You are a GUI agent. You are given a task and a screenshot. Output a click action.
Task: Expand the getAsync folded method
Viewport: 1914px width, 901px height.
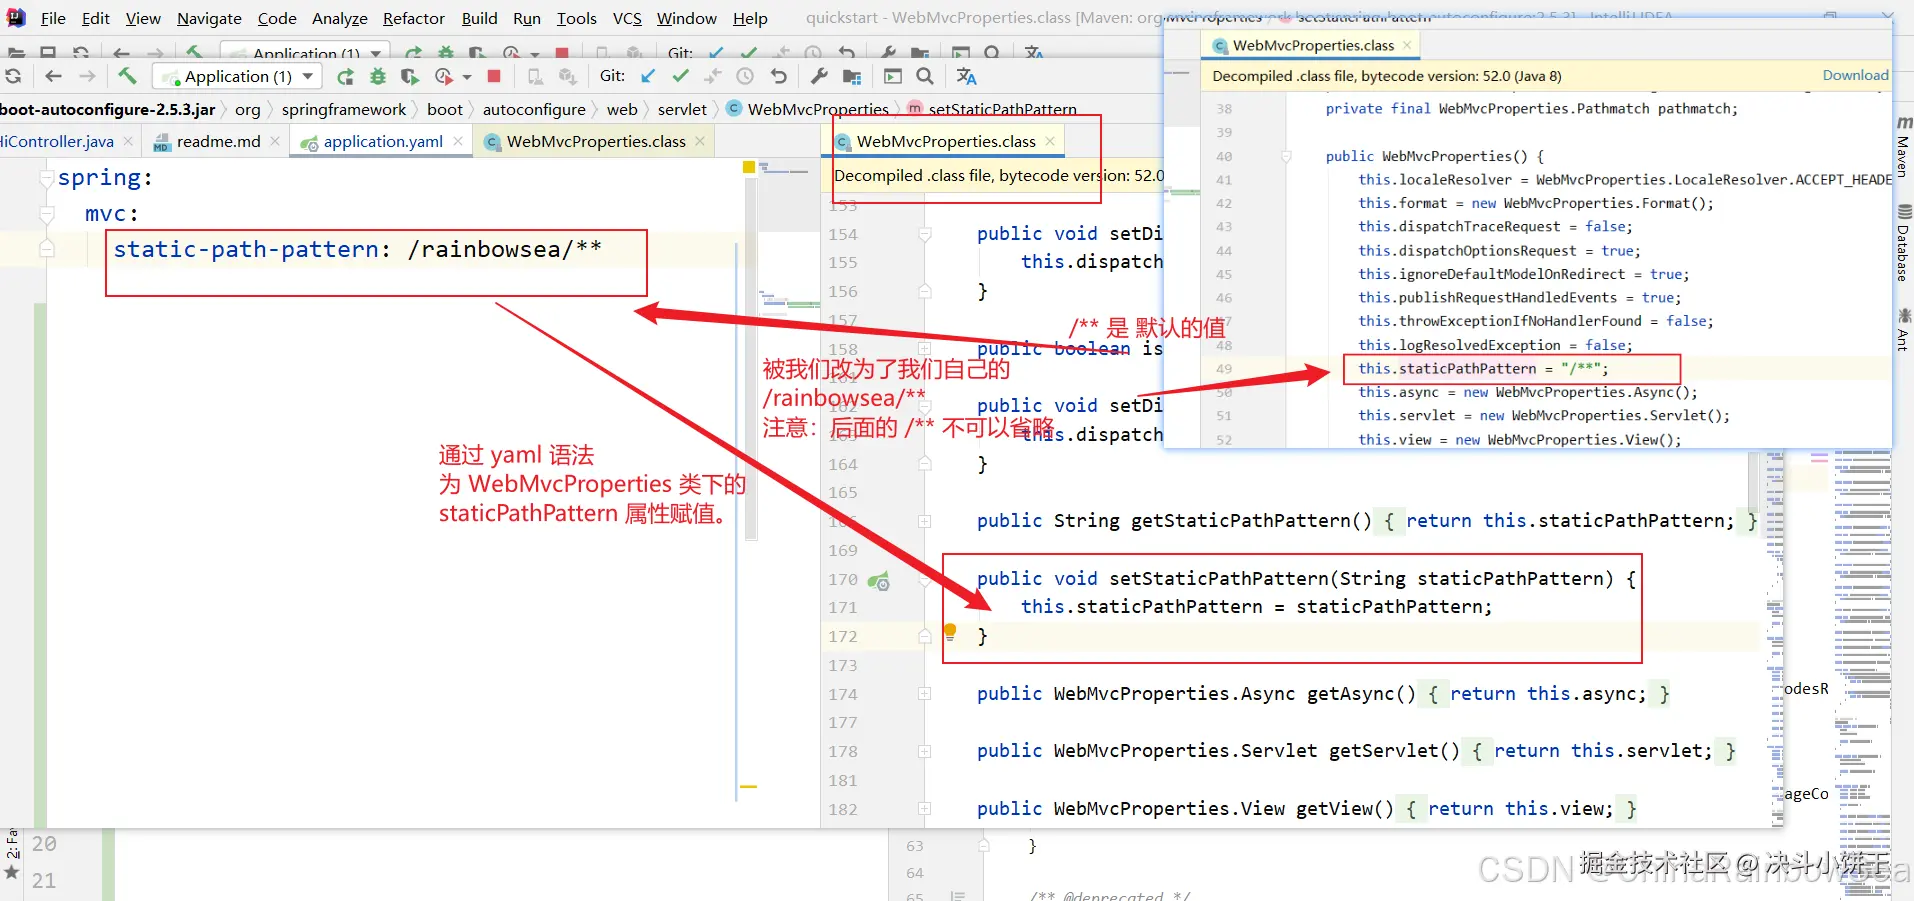click(925, 694)
